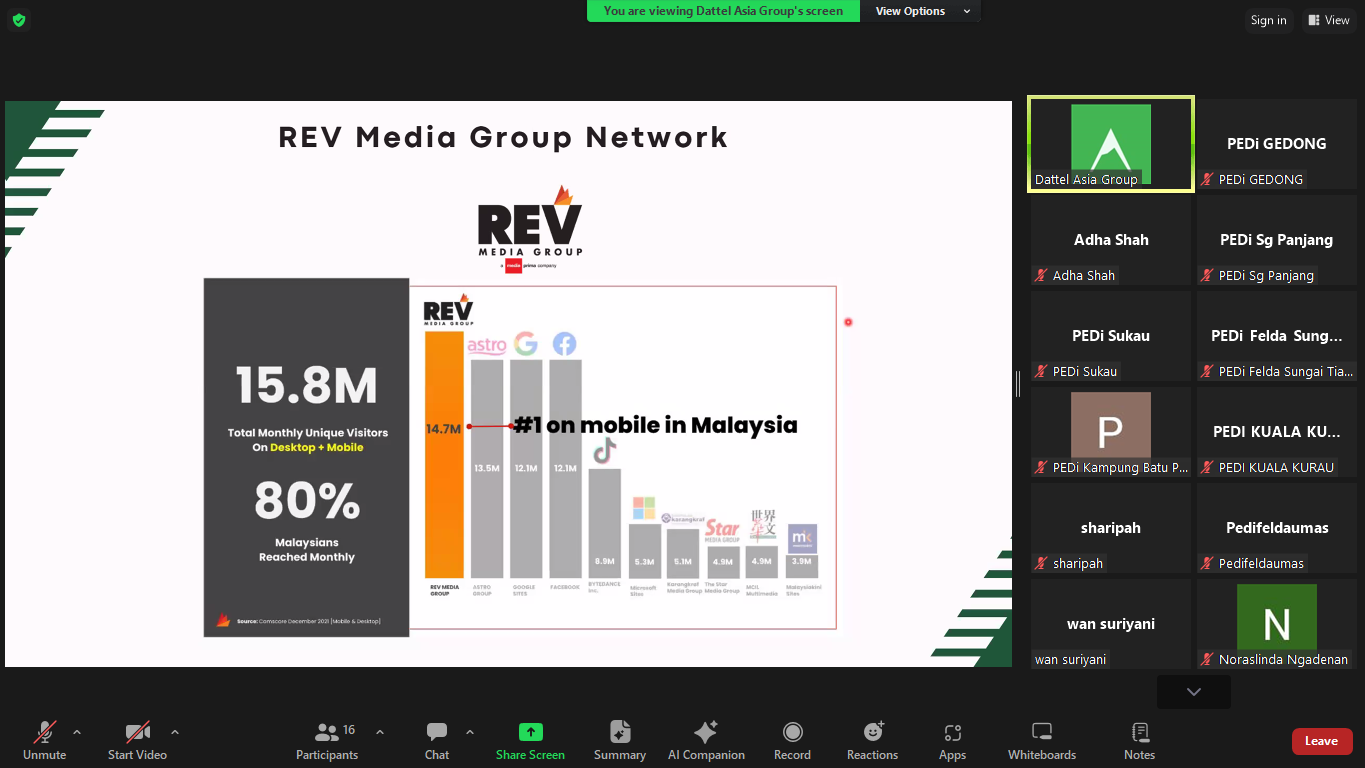Select PEDi Sukau participant tile

[1111, 336]
